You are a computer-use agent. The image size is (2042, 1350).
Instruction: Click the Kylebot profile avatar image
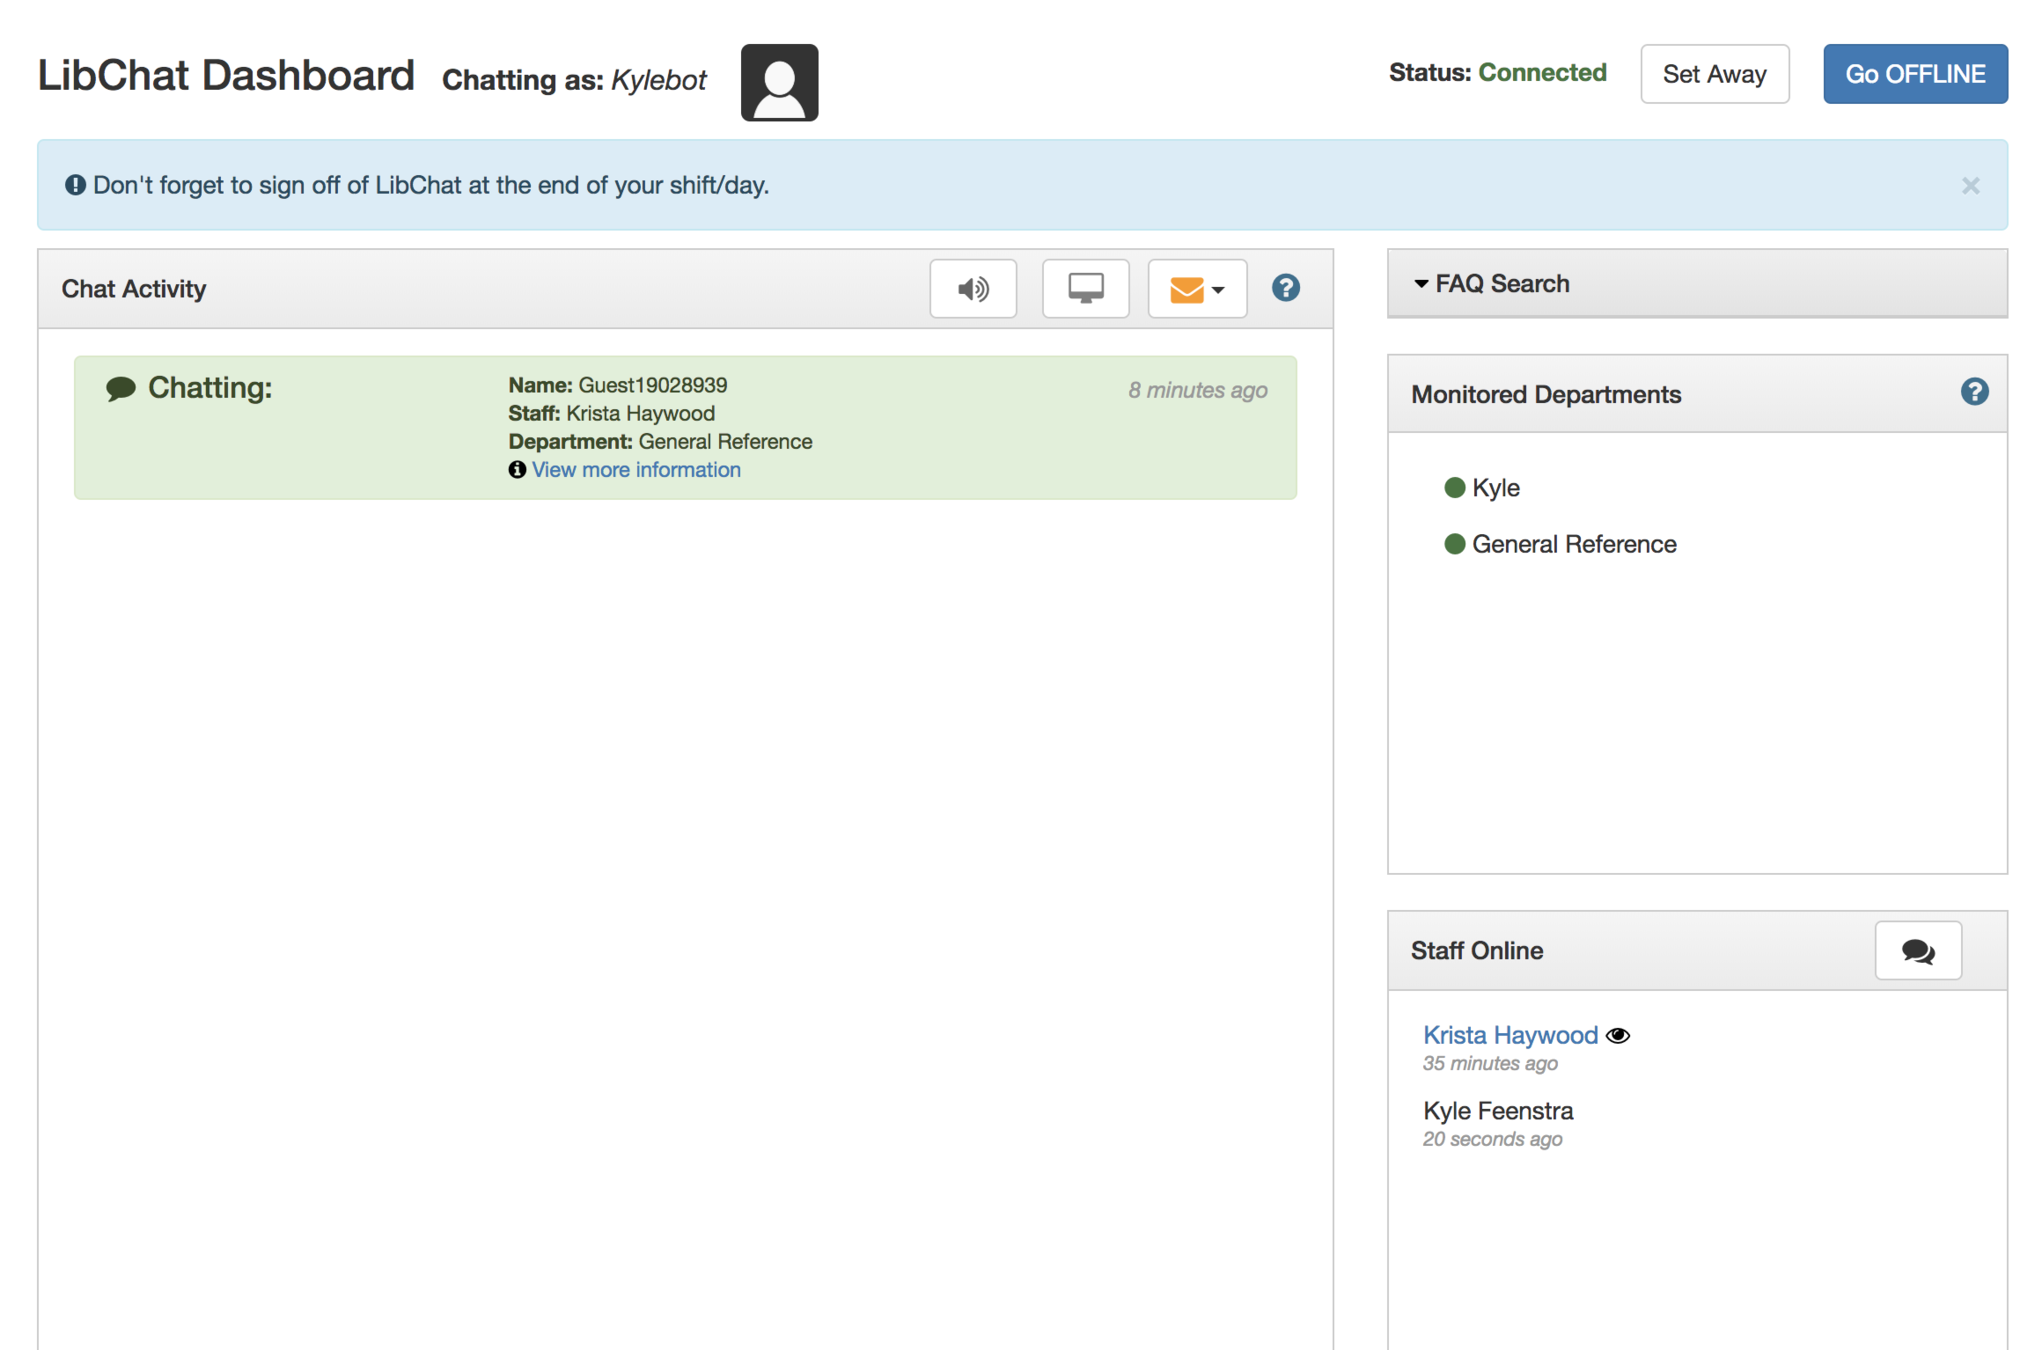tap(779, 82)
